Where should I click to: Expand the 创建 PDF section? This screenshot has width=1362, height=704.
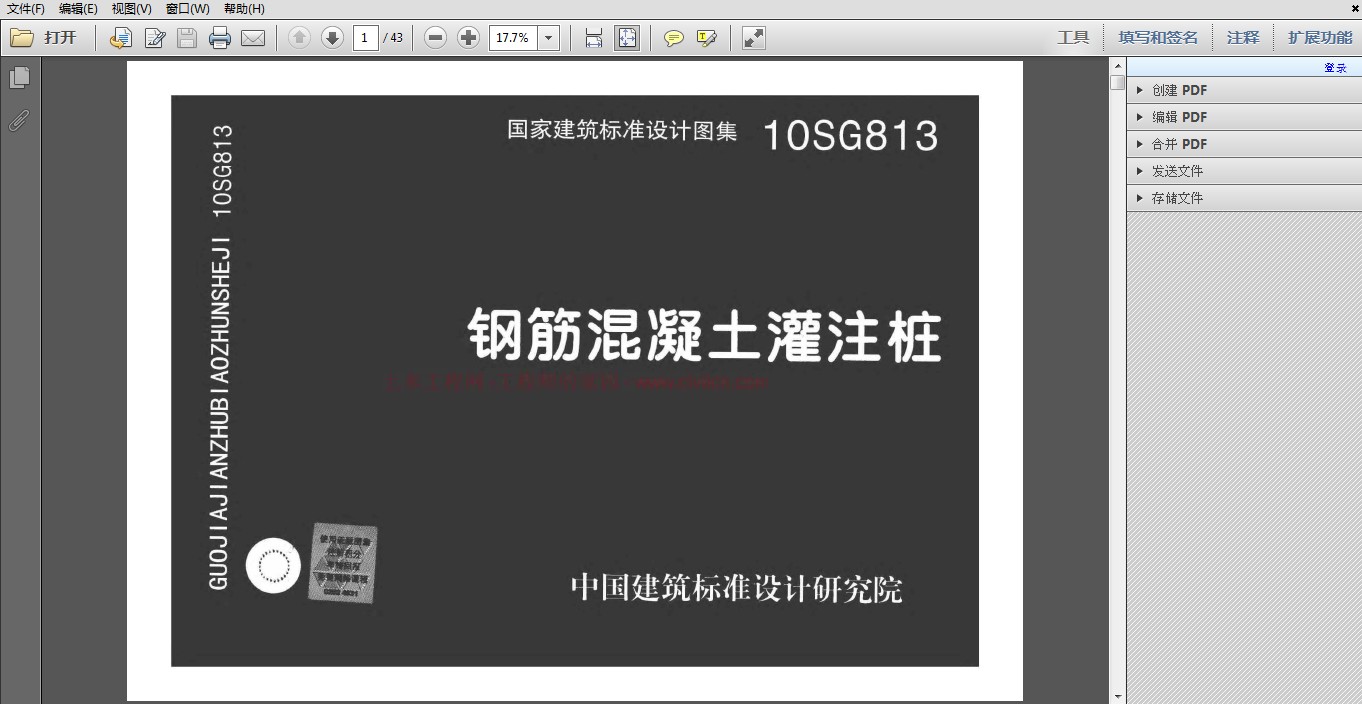tap(1244, 90)
